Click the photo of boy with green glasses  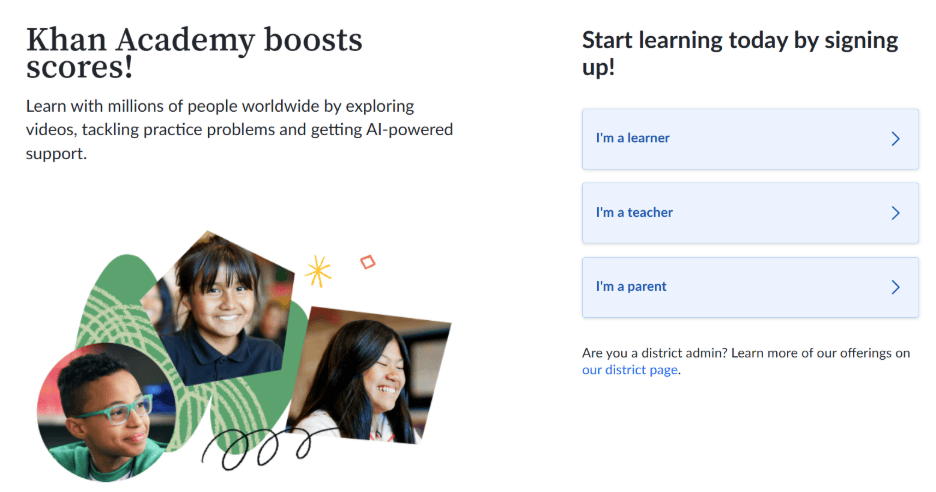pyautogui.click(x=105, y=410)
